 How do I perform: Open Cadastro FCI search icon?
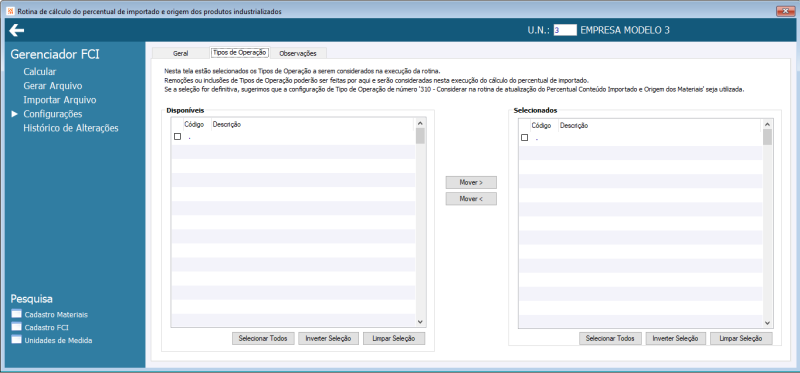[x=16, y=327]
